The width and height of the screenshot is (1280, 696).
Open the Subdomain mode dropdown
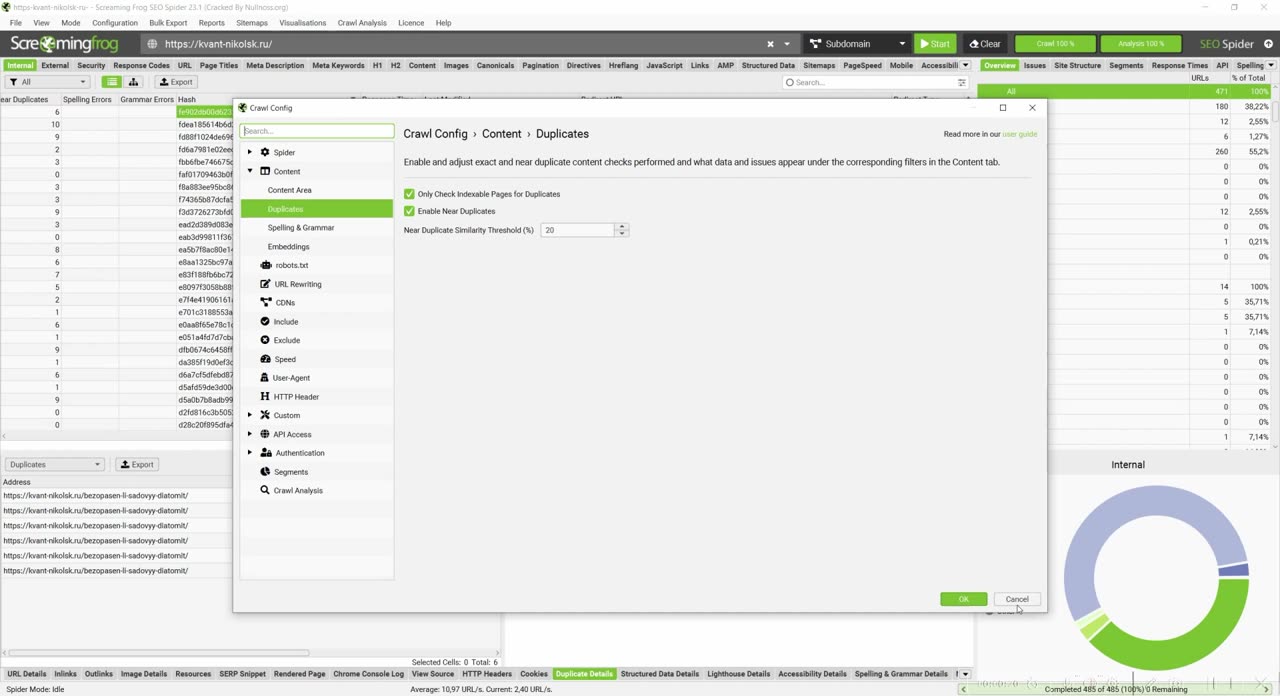pos(857,44)
